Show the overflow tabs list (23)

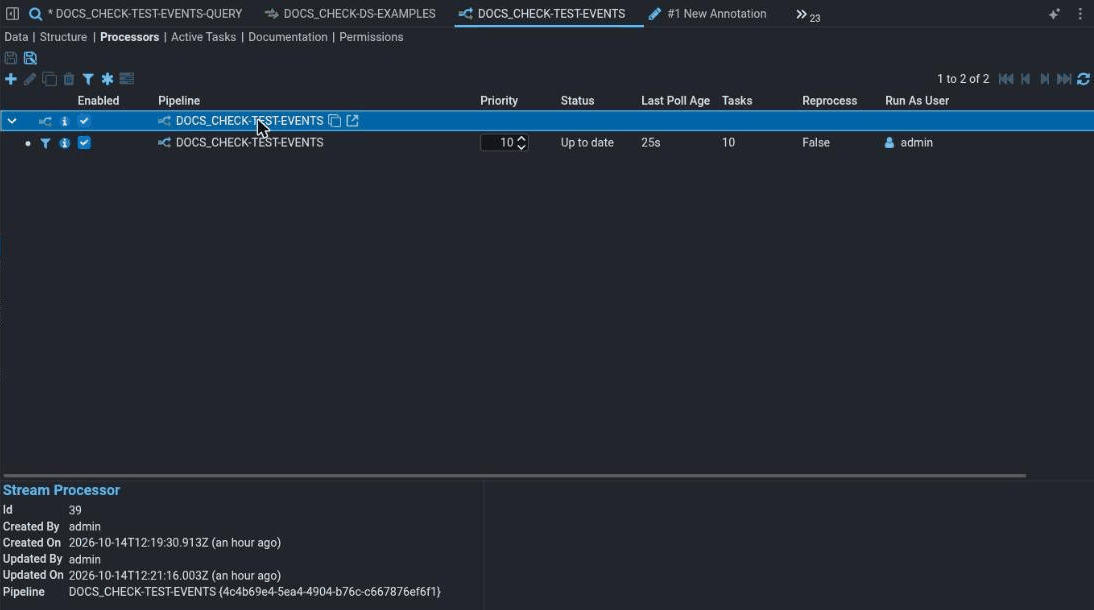[x=808, y=15]
